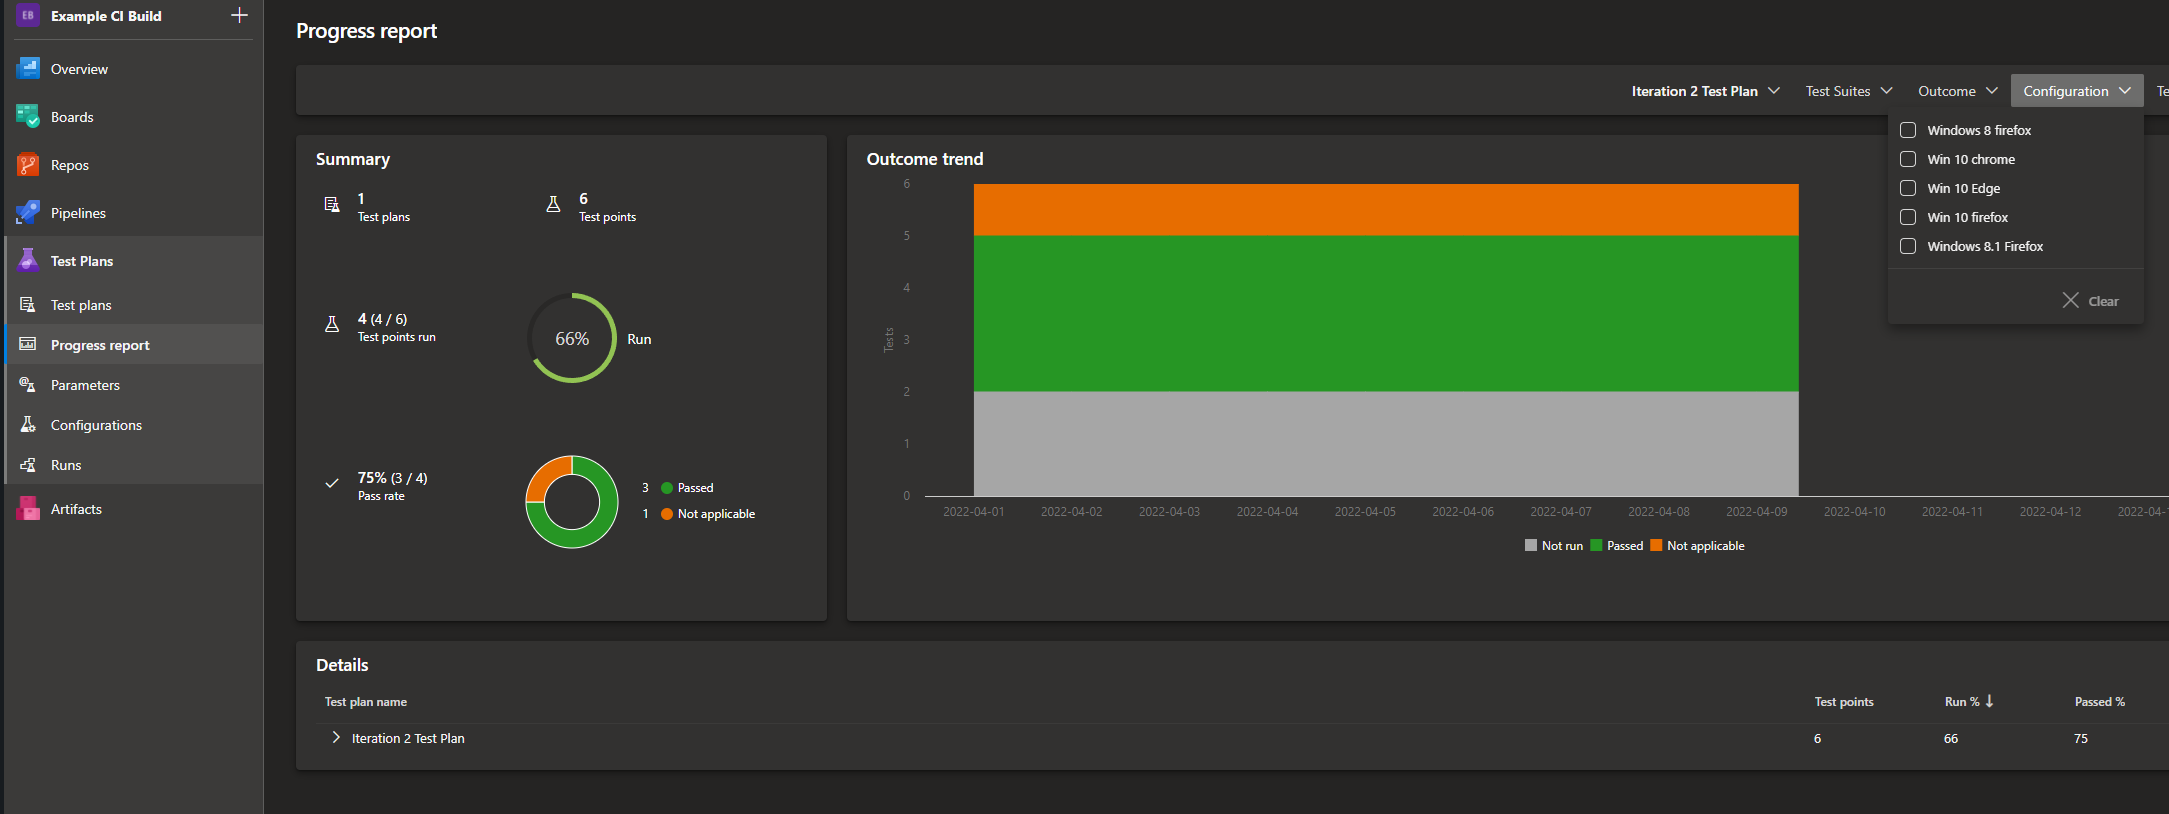Check the Win 10 Edge checkbox
The height and width of the screenshot is (814, 2169).
click(x=1908, y=188)
